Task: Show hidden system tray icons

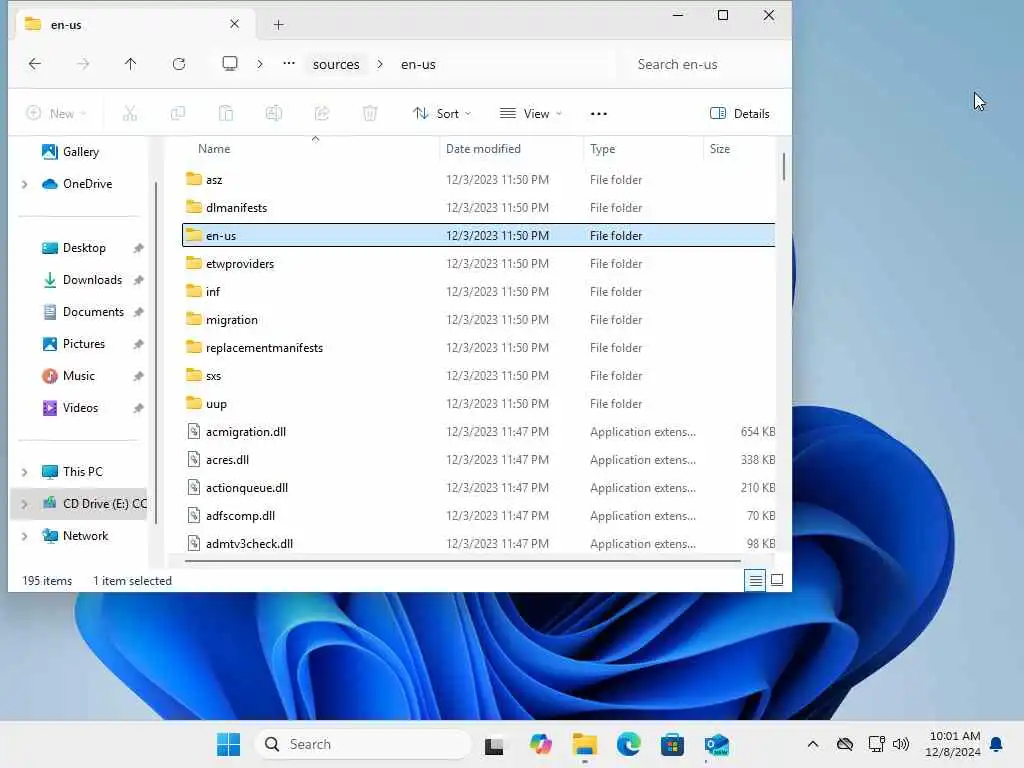Action: click(813, 744)
